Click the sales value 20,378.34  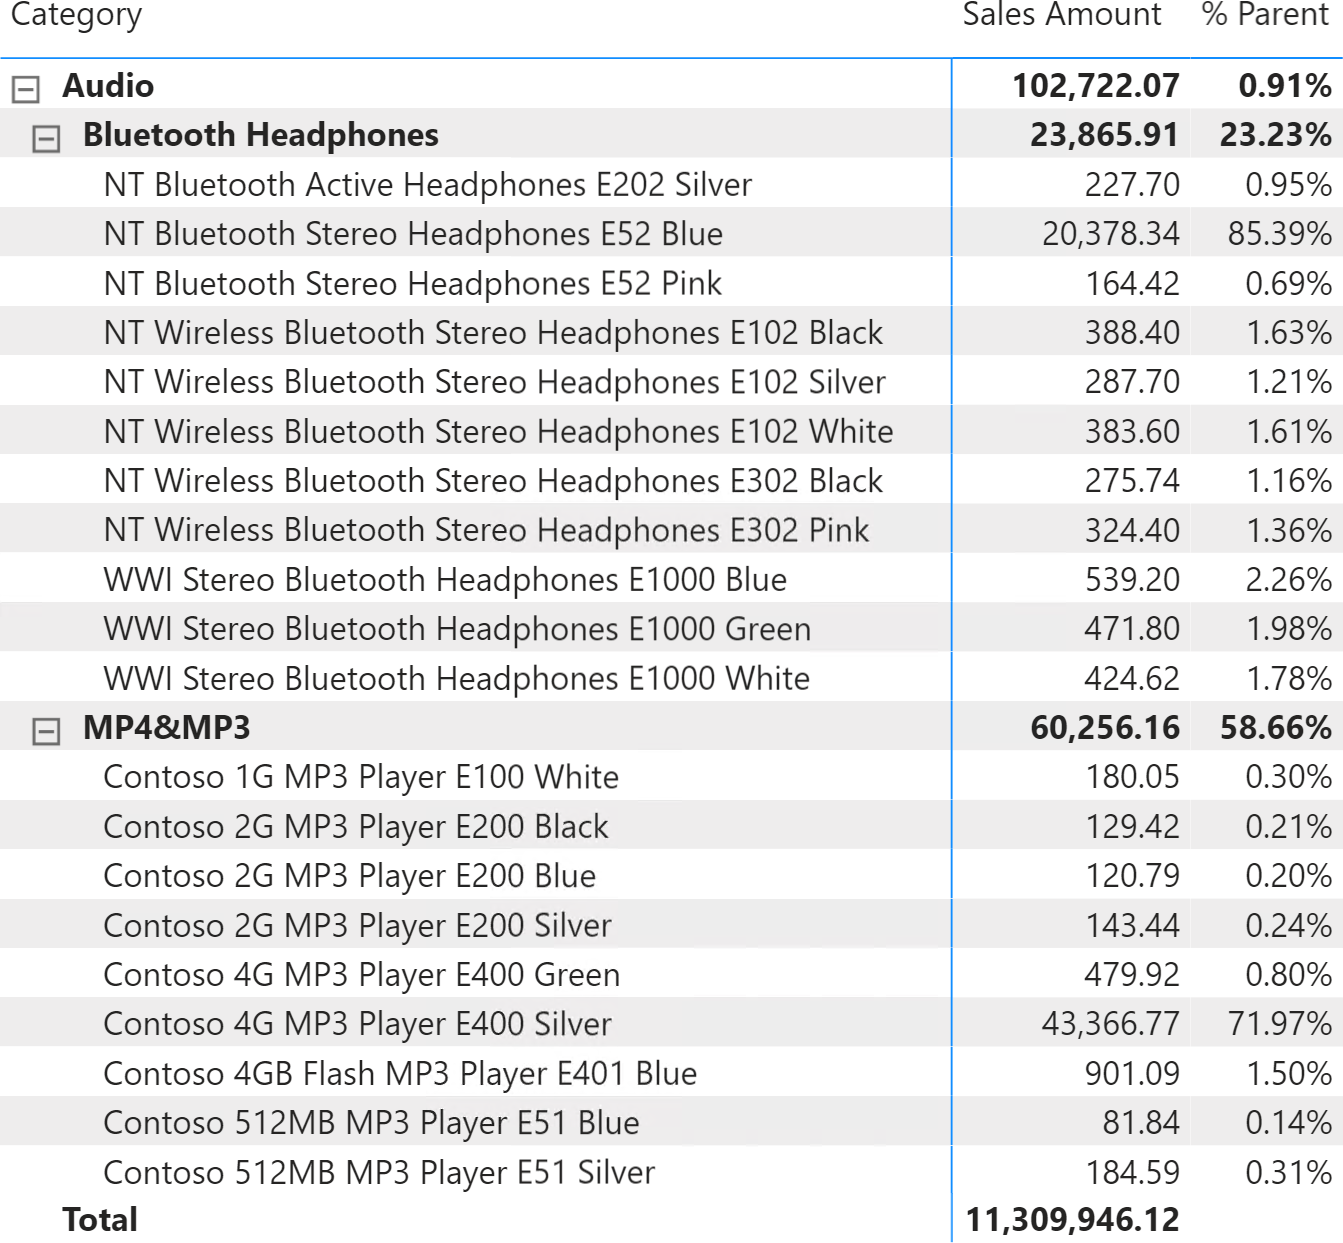pyautogui.click(x=1111, y=234)
